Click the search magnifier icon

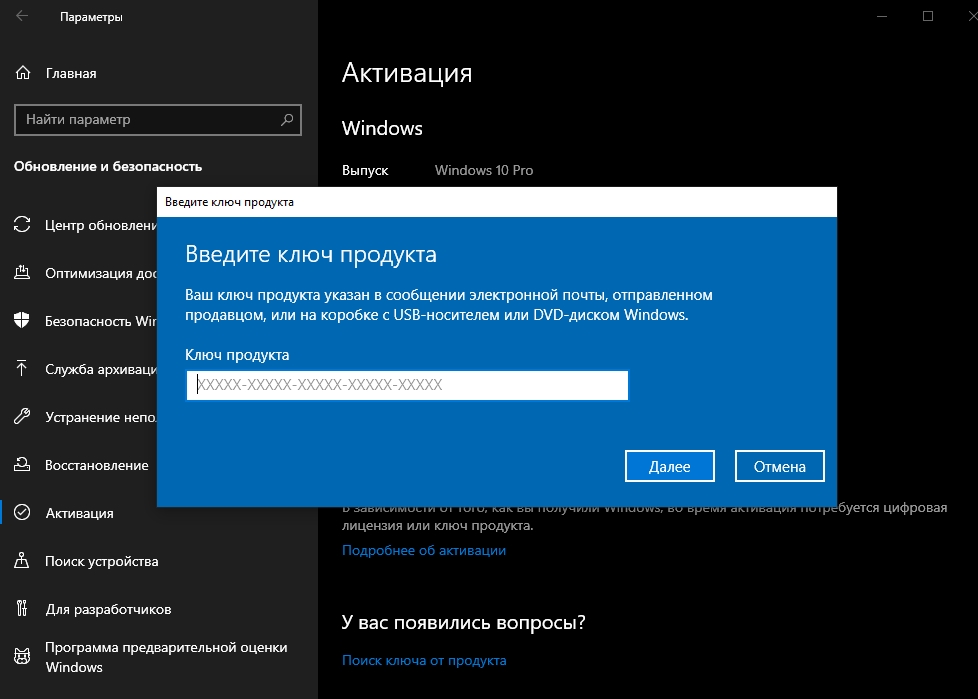pos(287,119)
